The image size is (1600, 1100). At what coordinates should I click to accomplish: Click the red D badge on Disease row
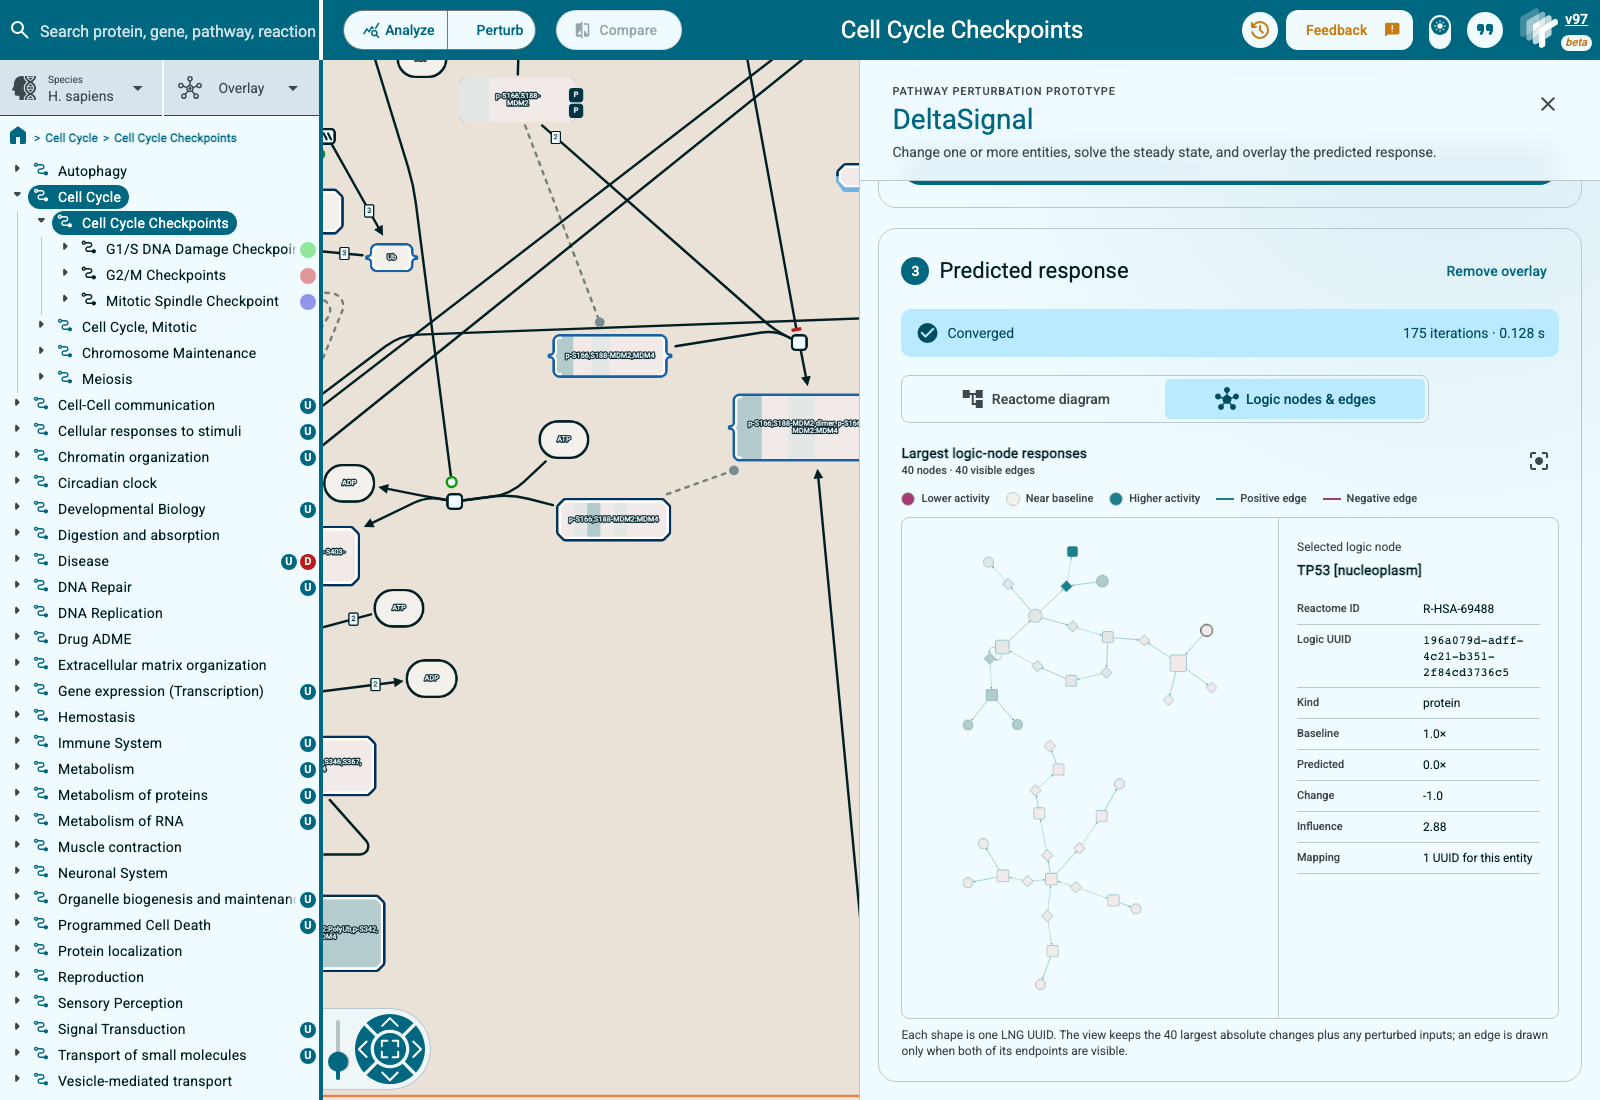point(308,562)
